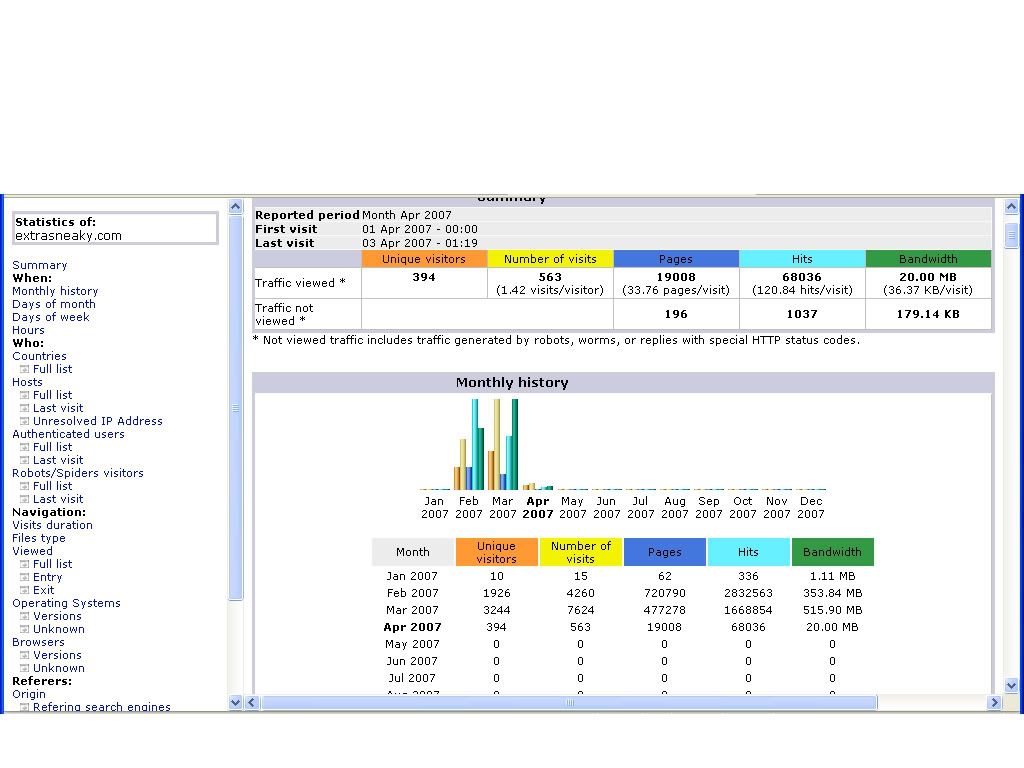The width and height of the screenshot is (1024, 768).
Task: Go to Days of week statistics
Action: [51, 317]
